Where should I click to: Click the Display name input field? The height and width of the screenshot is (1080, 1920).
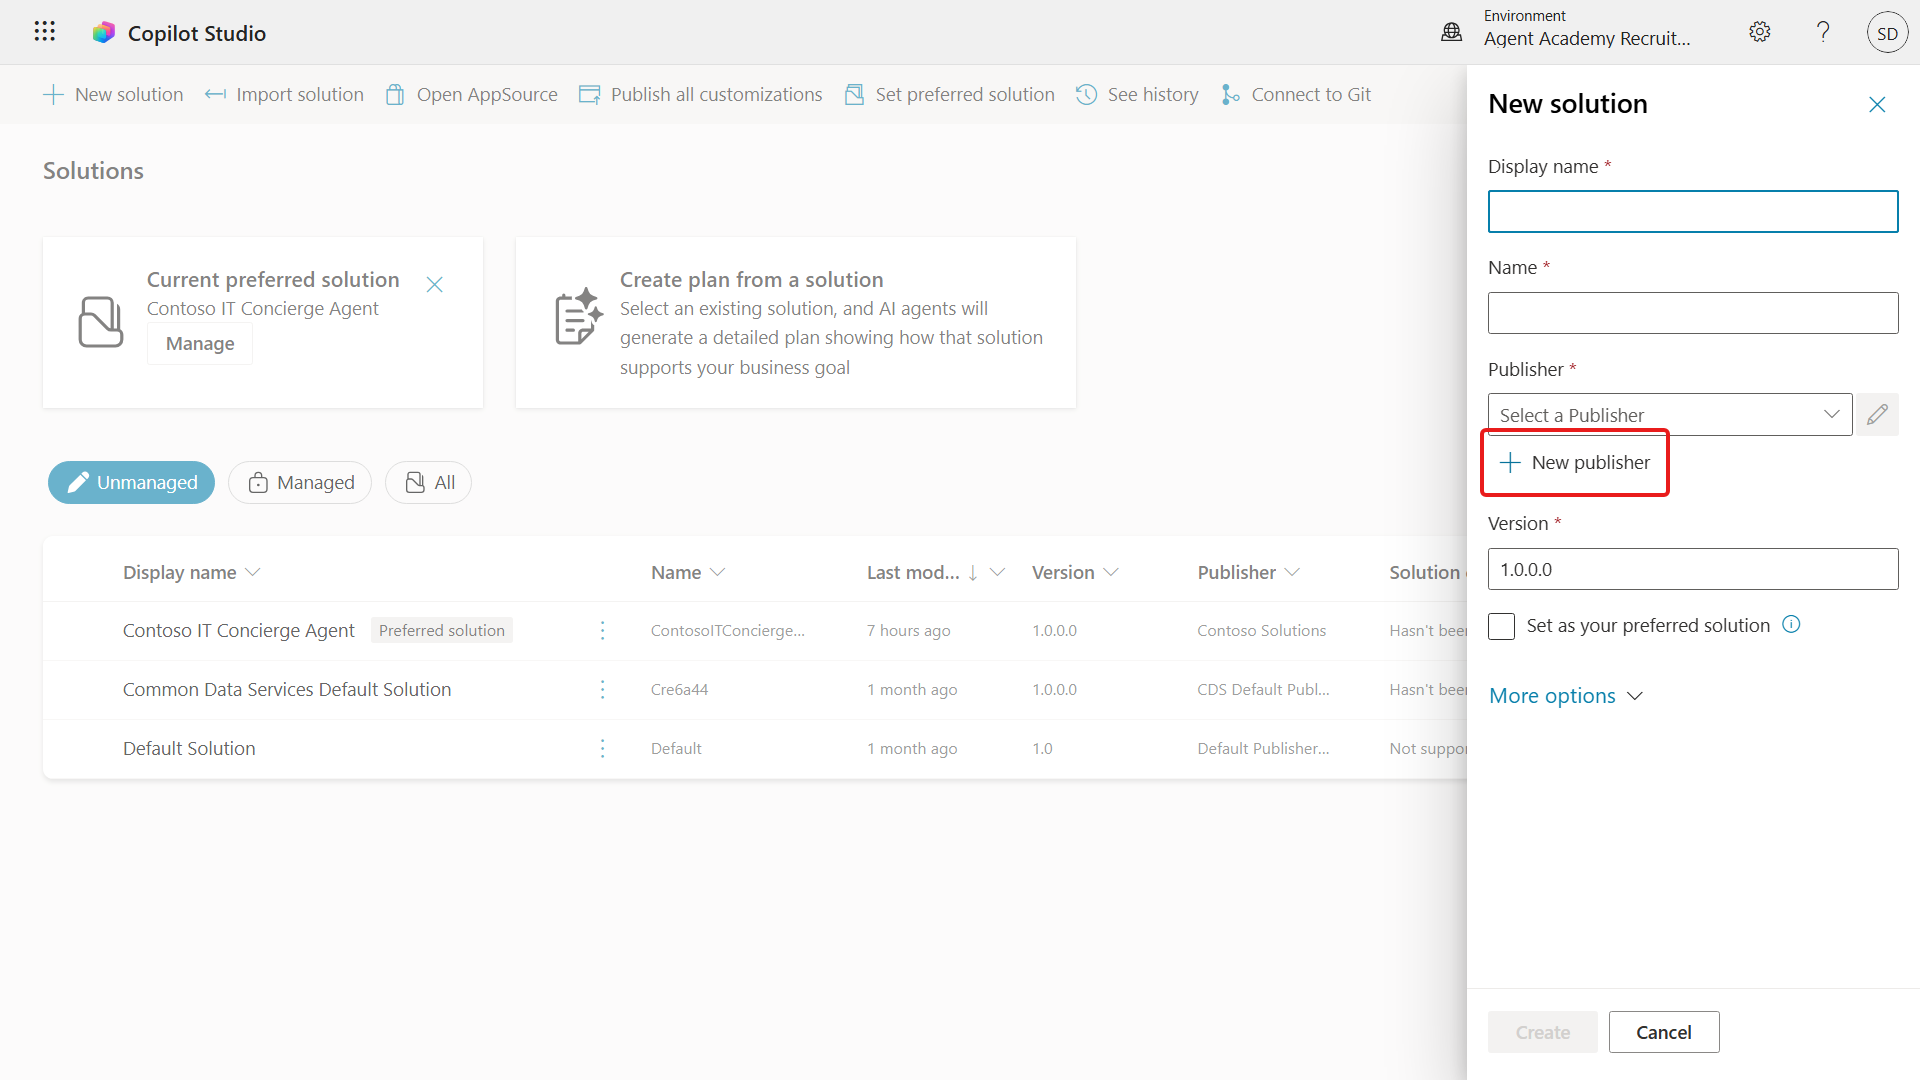coord(1693,211)
